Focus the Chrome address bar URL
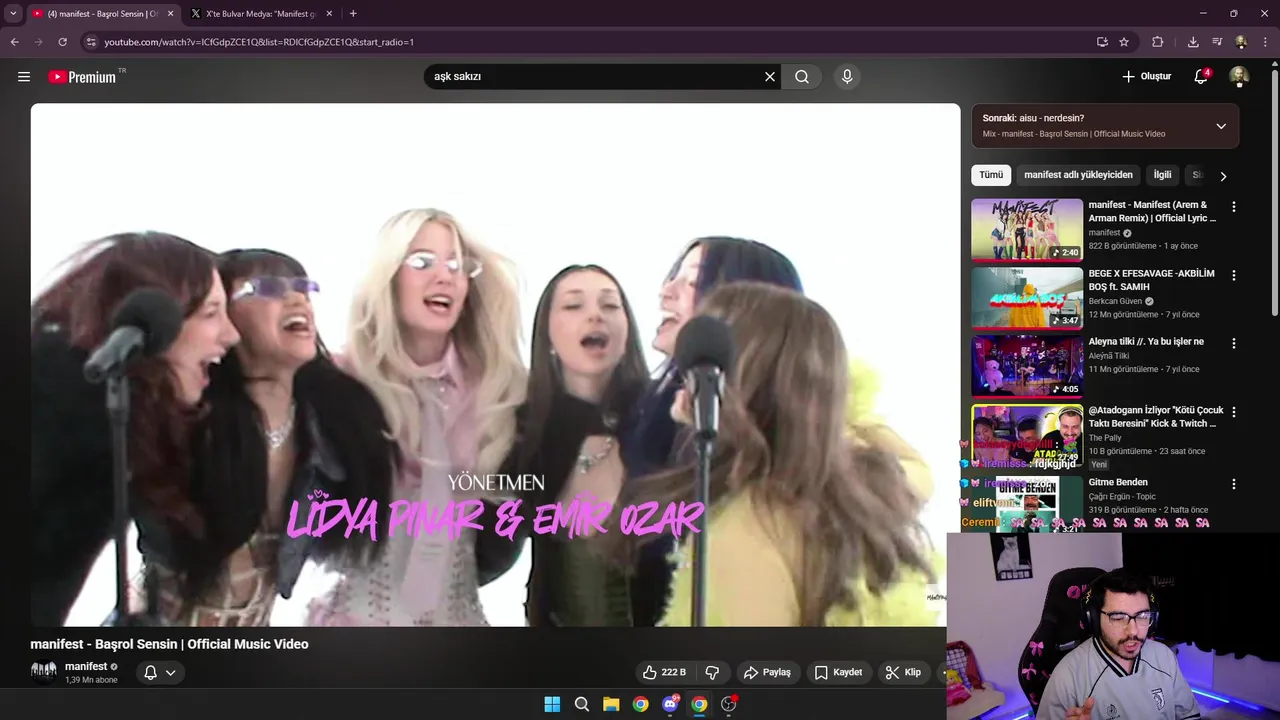 click(258, 42)
